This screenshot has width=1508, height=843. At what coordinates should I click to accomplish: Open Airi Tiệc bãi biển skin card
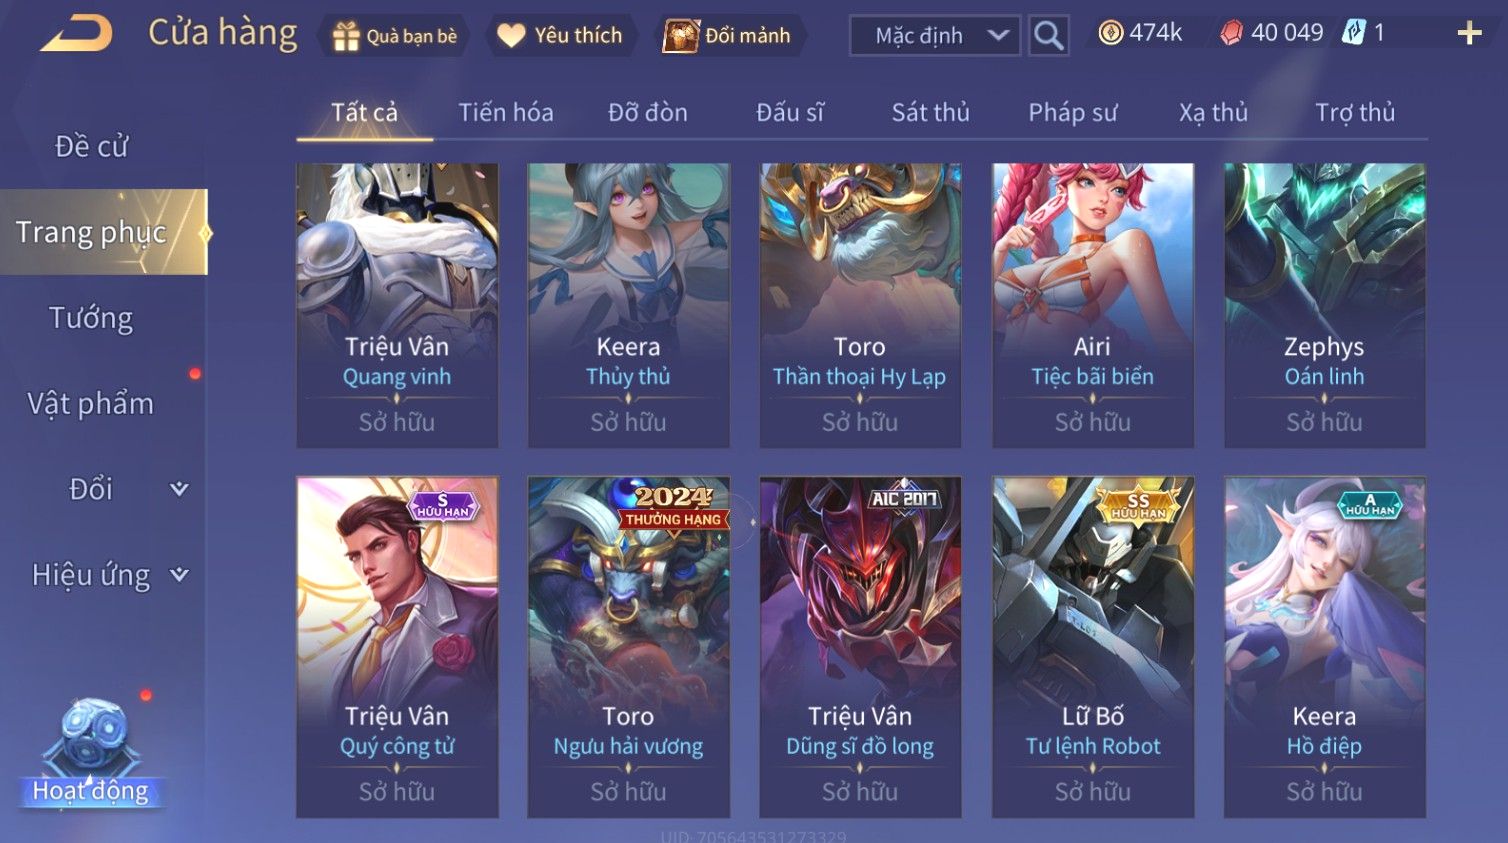(1093, 306)
